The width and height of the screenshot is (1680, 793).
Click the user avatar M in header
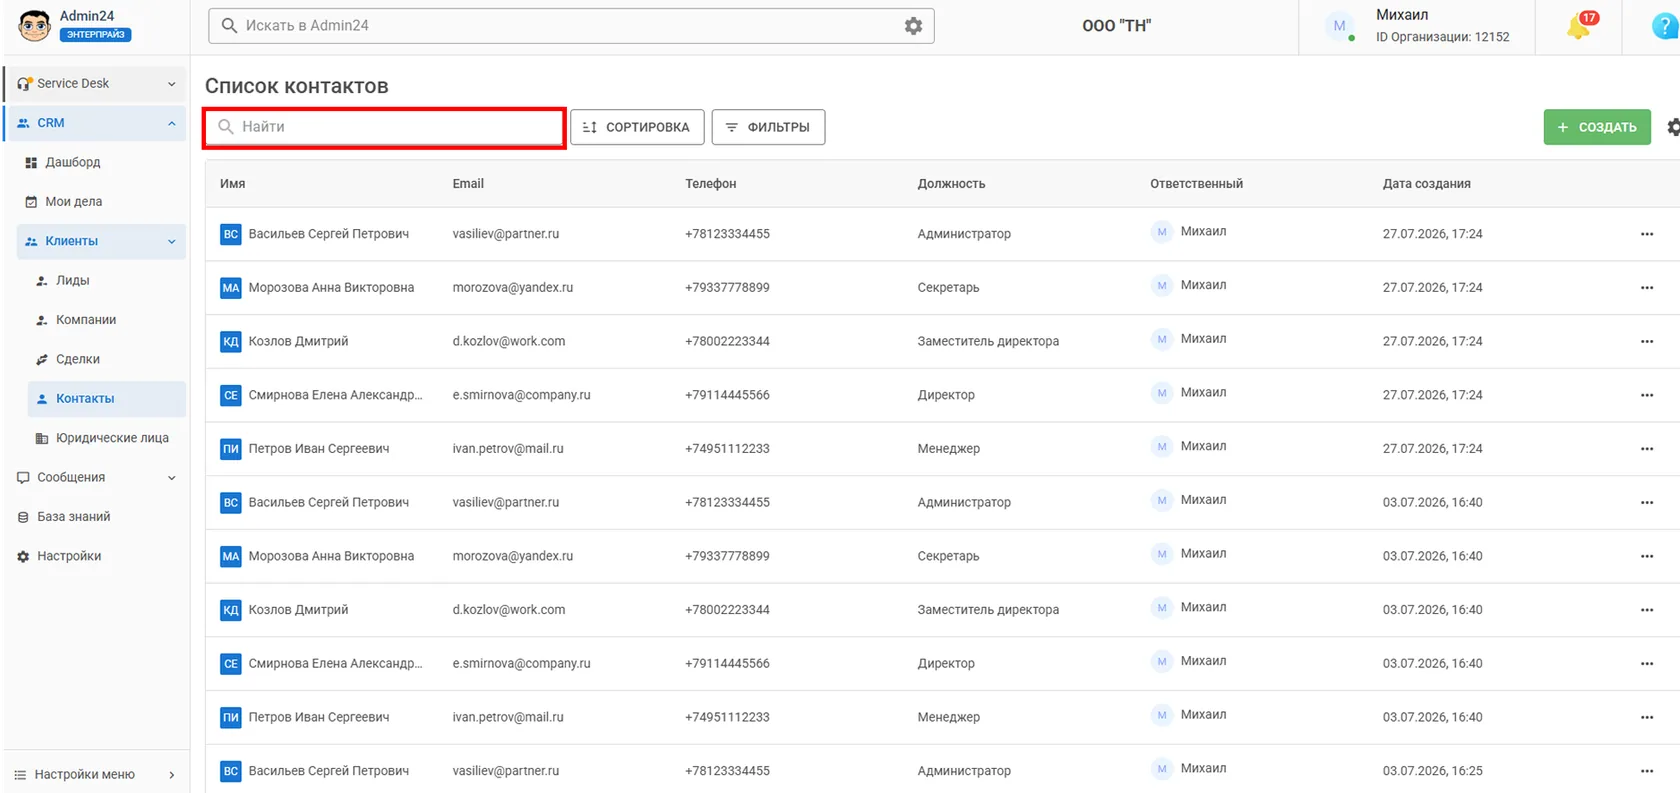click(1339, 26)
